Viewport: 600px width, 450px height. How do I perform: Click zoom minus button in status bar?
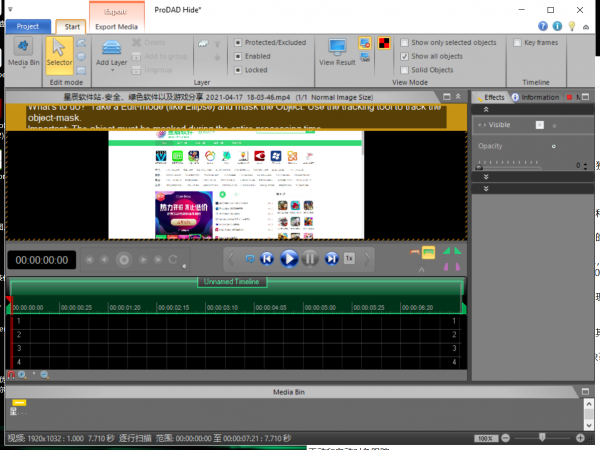pyautogui.click(x=505, y=438)
